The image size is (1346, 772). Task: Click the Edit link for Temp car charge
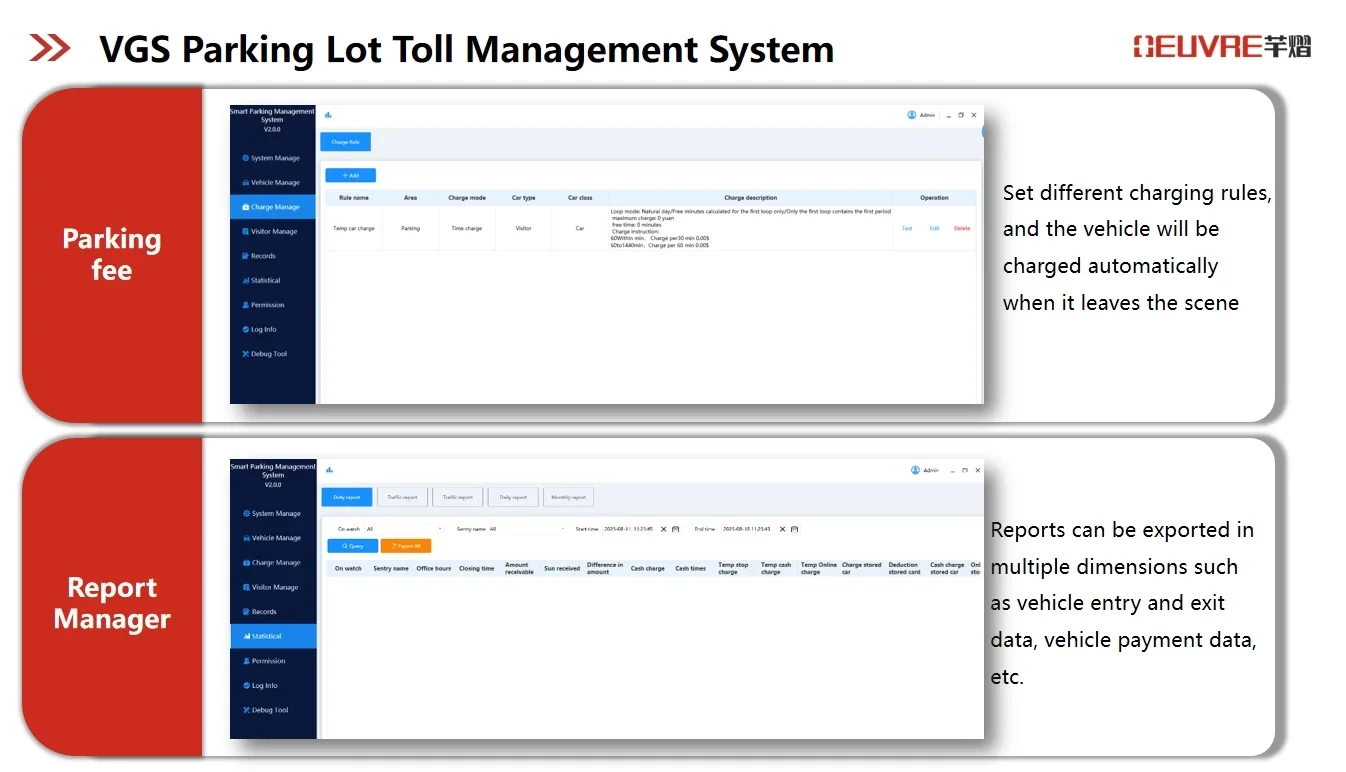point(935,228)
